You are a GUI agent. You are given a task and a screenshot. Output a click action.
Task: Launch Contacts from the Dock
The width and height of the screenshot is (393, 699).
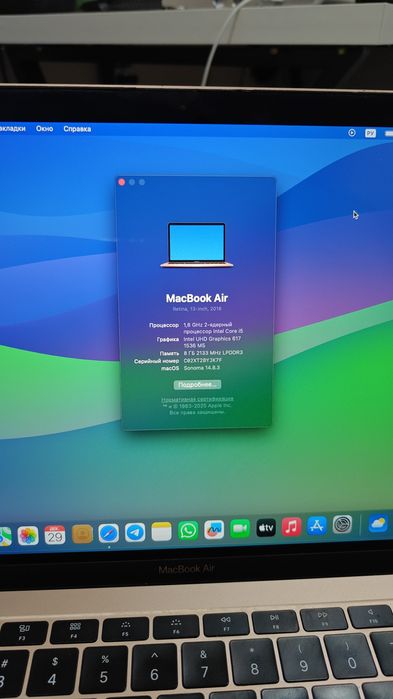[x=82, y=534]
